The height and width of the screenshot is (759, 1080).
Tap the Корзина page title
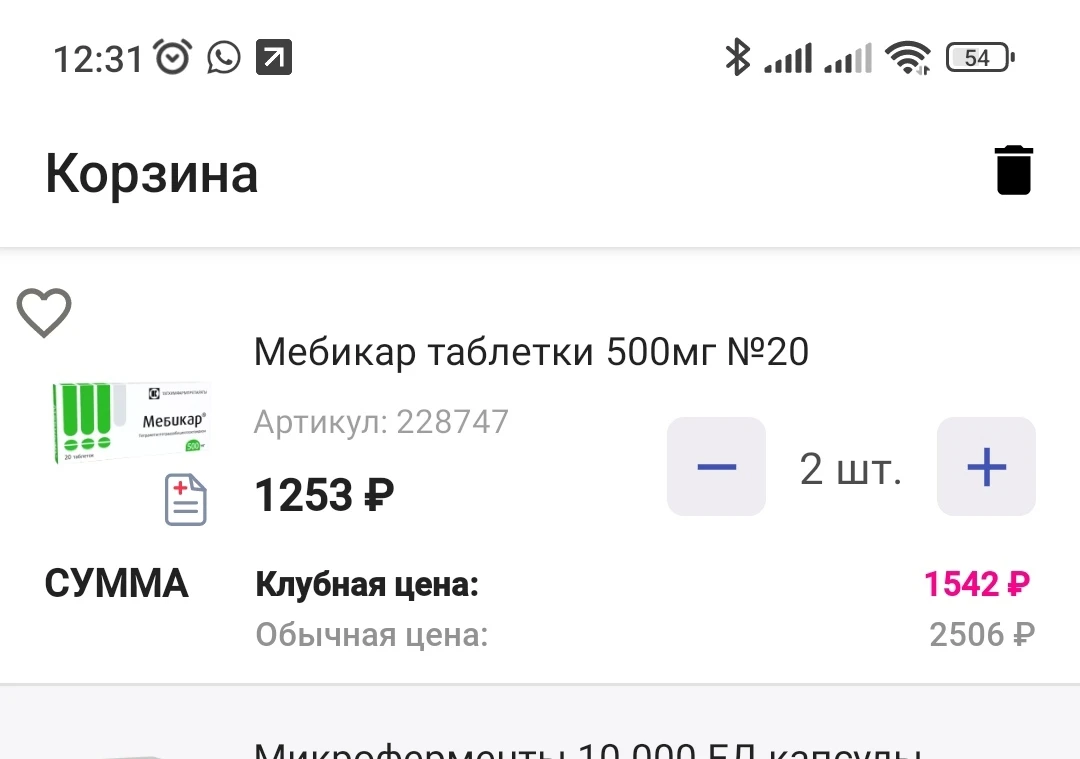pos(152,174)
